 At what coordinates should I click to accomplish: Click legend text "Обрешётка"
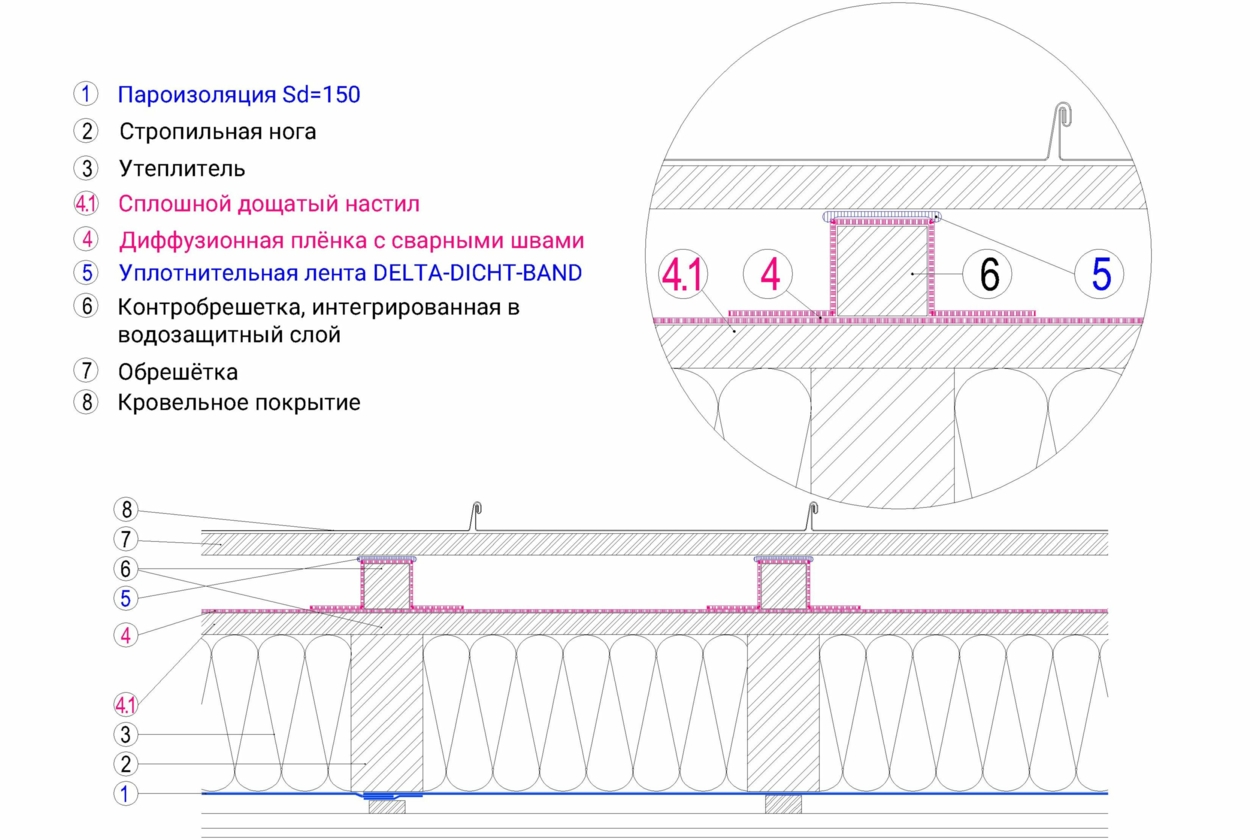(x=179, y=372)
